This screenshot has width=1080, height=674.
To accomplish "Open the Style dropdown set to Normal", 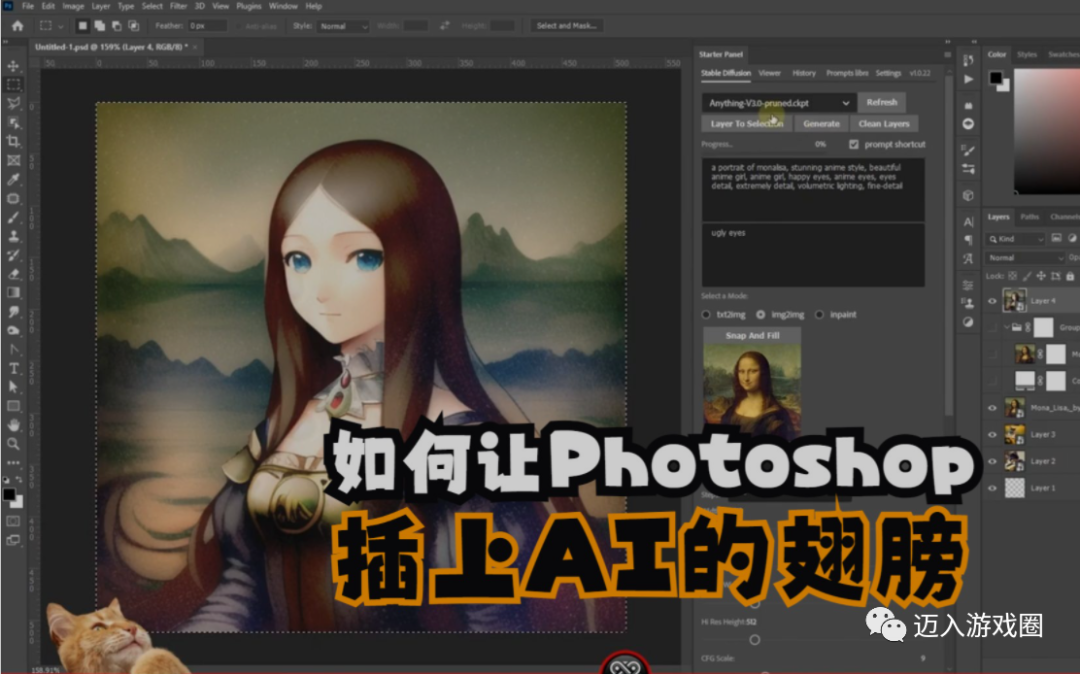I will (x=343, y=26).
